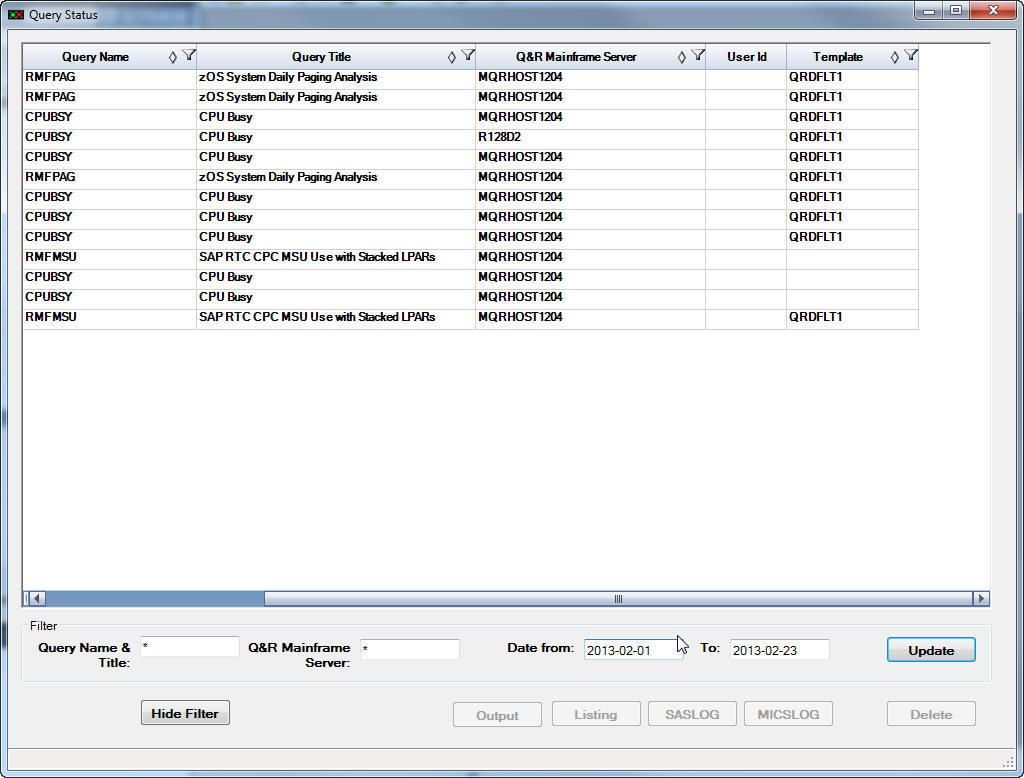Image resolution: width=1024 pixels, height=778 pixels.
Task: Select MQRHOST1204 in the RMFMSU row with QRDFLT1
Action: 590,317
